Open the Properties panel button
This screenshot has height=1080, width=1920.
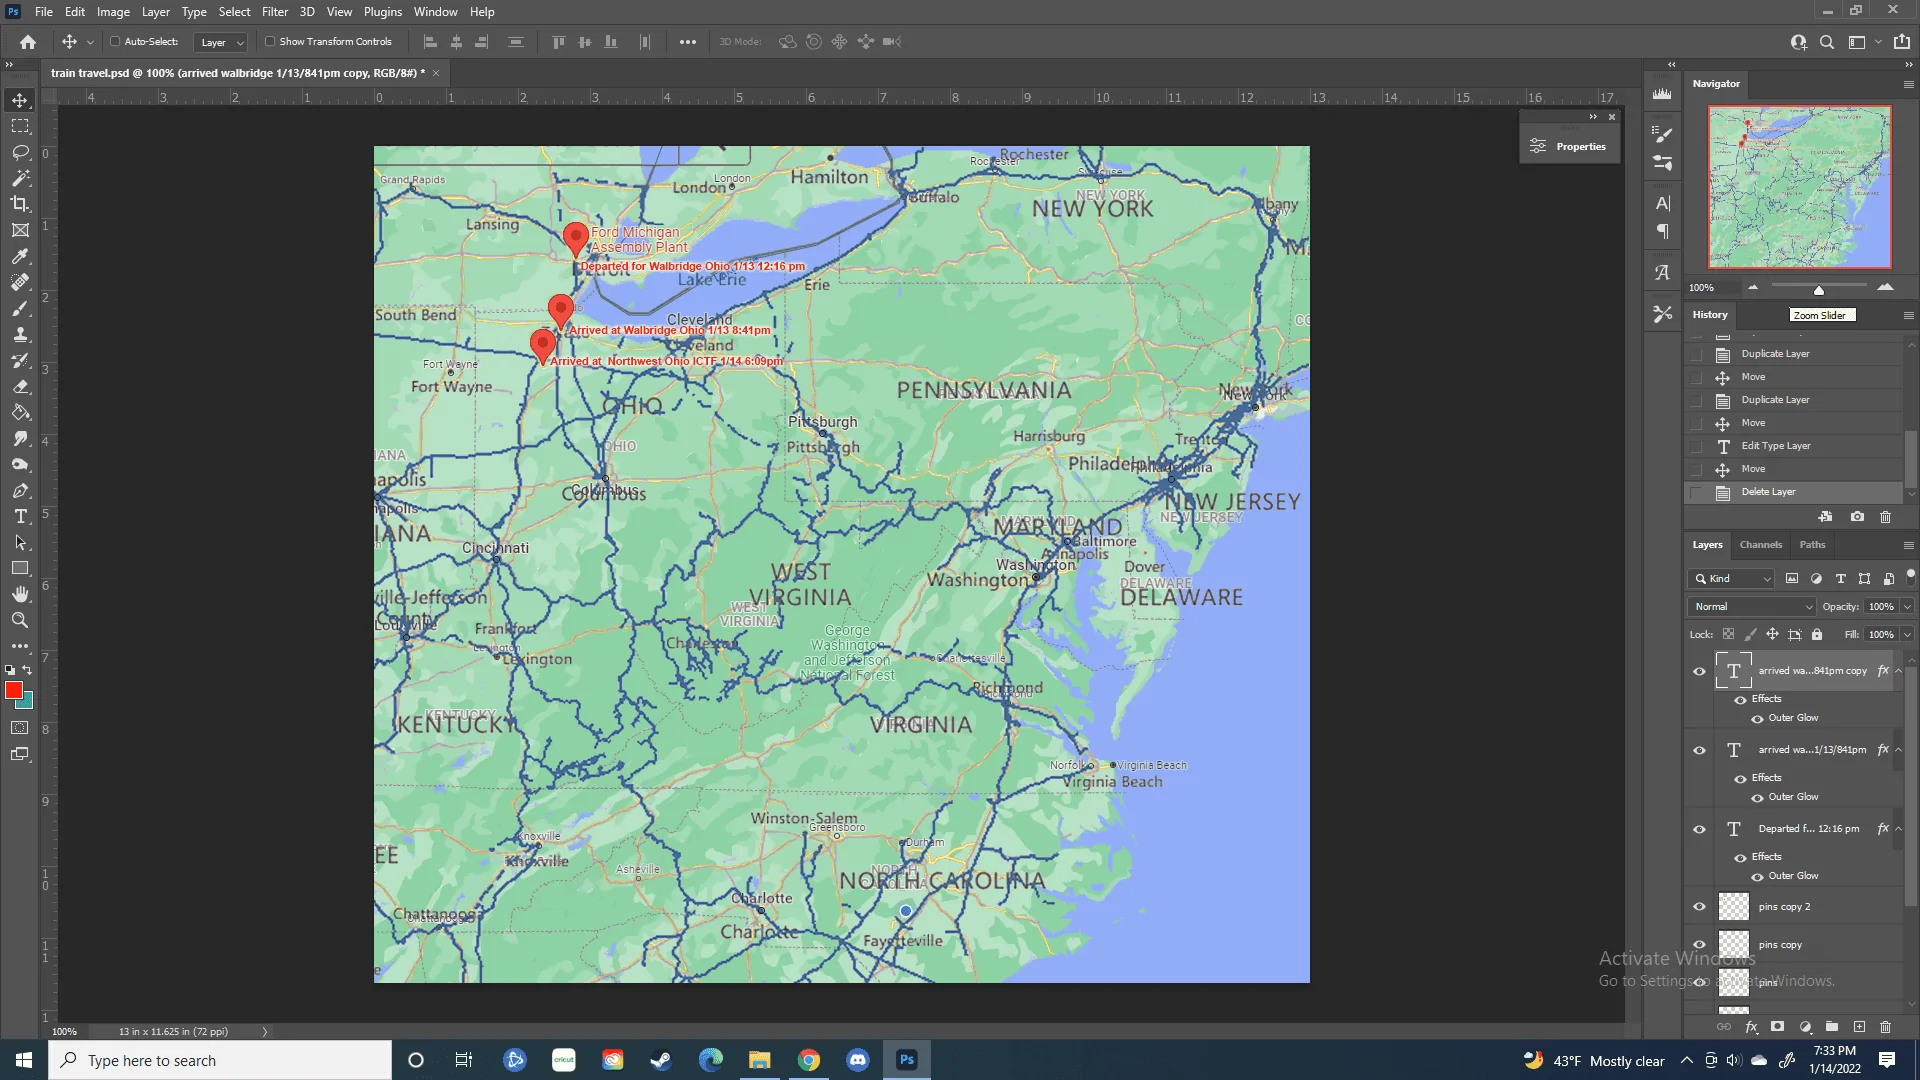(1569, 147)
